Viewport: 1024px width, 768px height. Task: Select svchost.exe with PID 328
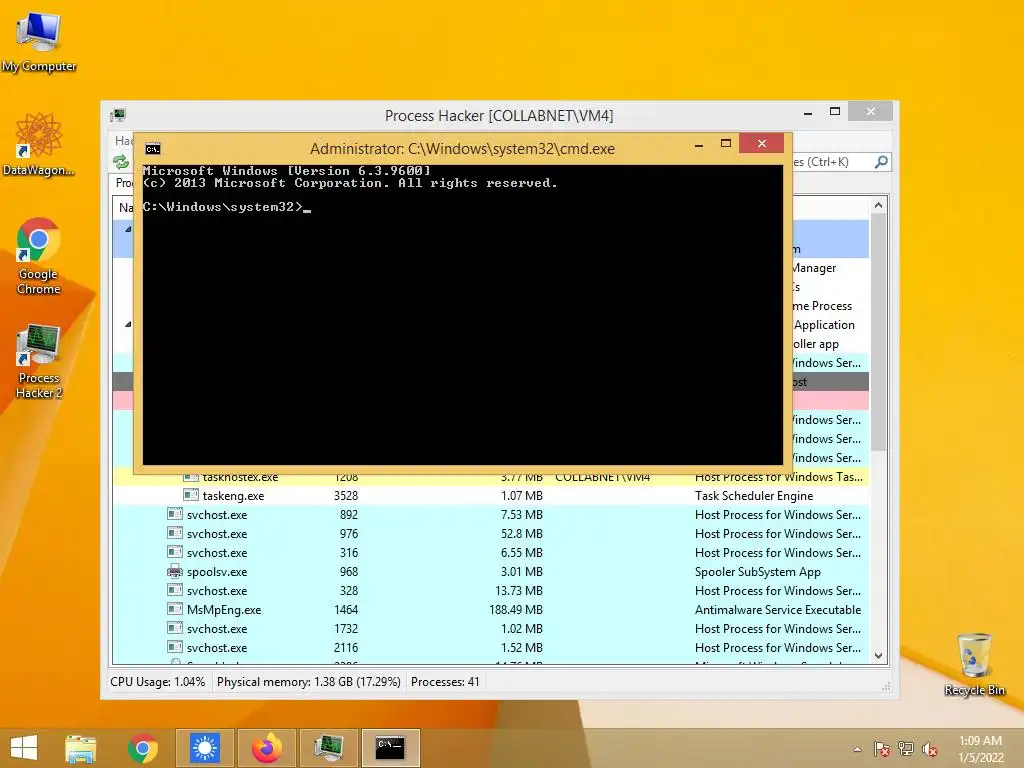(x=490, y=590)
